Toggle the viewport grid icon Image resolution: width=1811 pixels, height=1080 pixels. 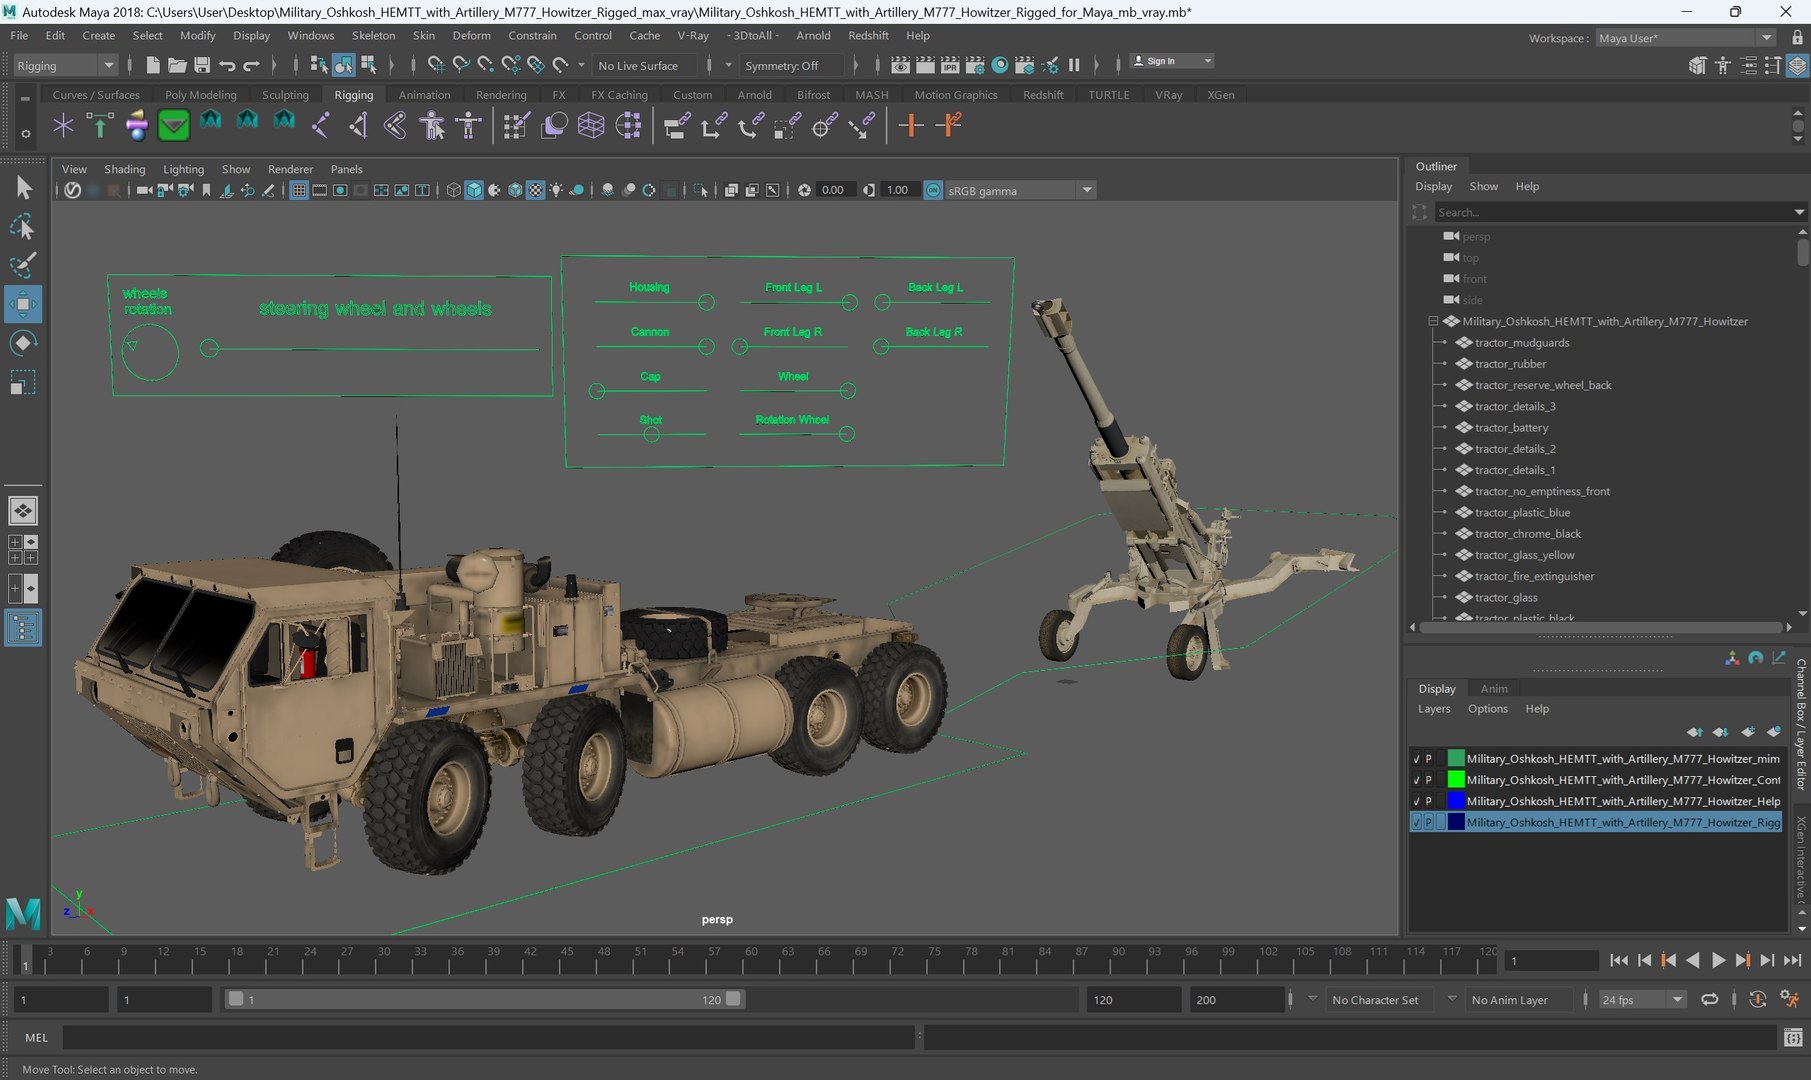point(298,190)
